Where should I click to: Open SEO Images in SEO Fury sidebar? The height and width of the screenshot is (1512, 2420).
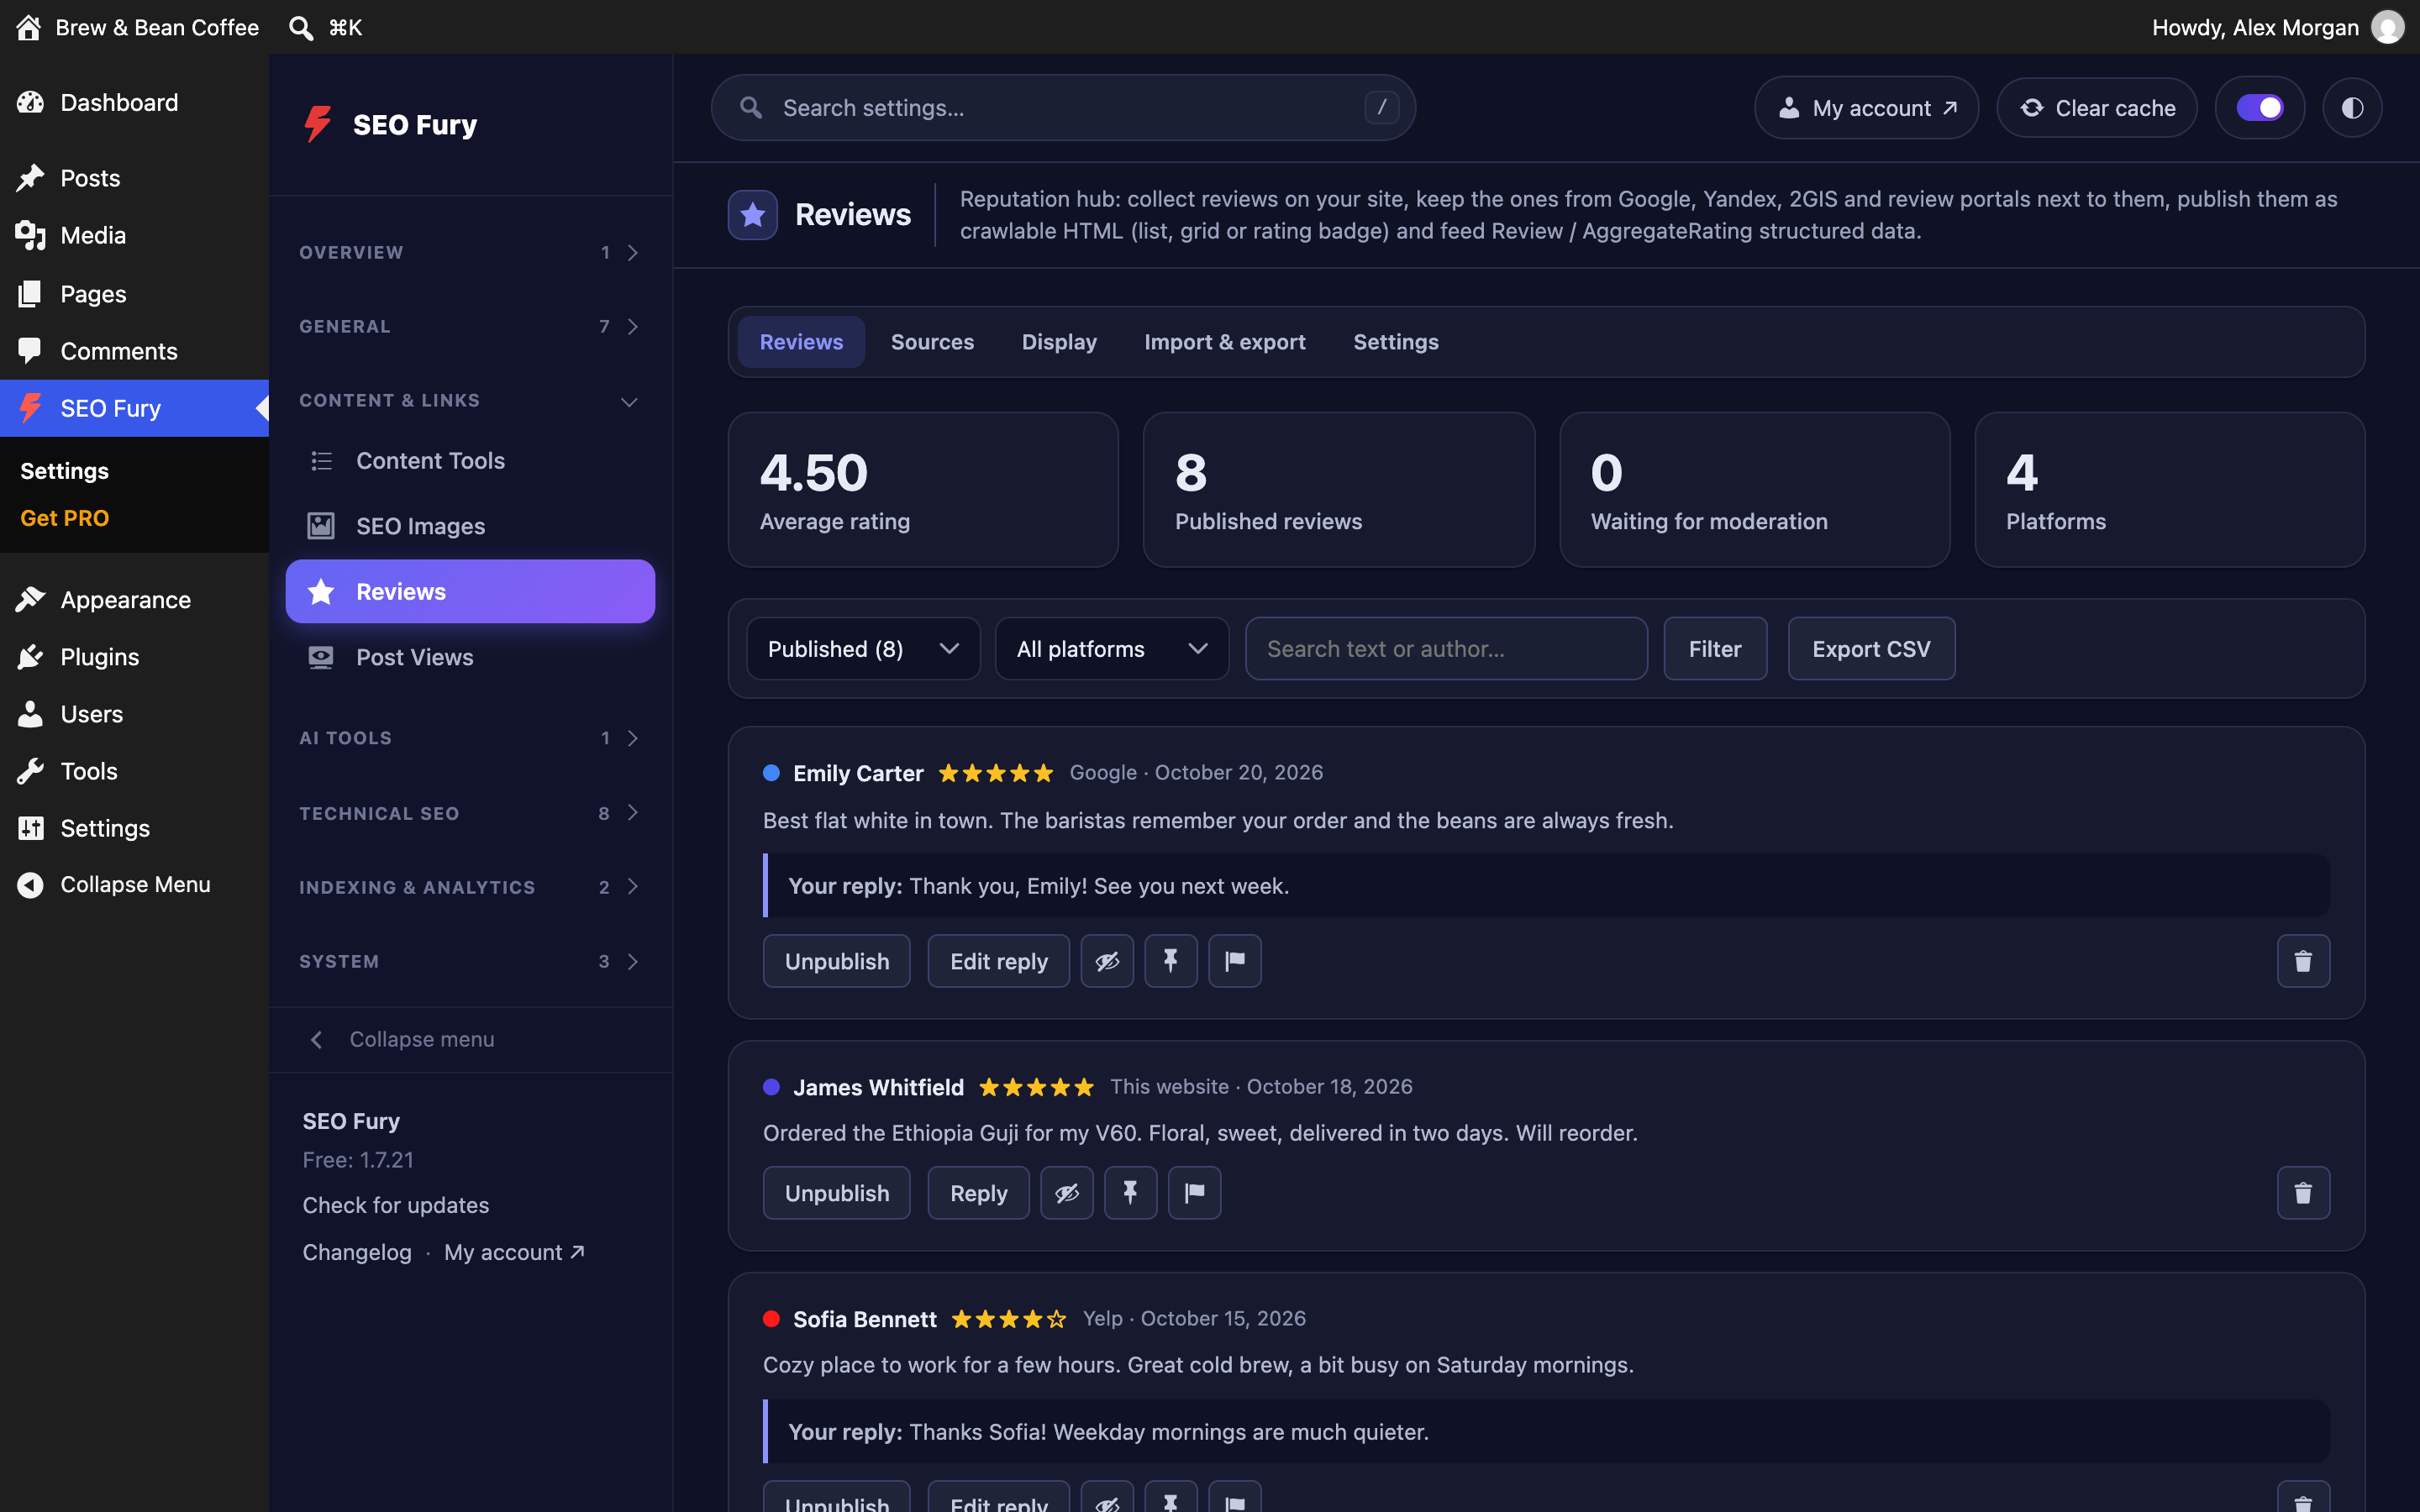[470, 526]
